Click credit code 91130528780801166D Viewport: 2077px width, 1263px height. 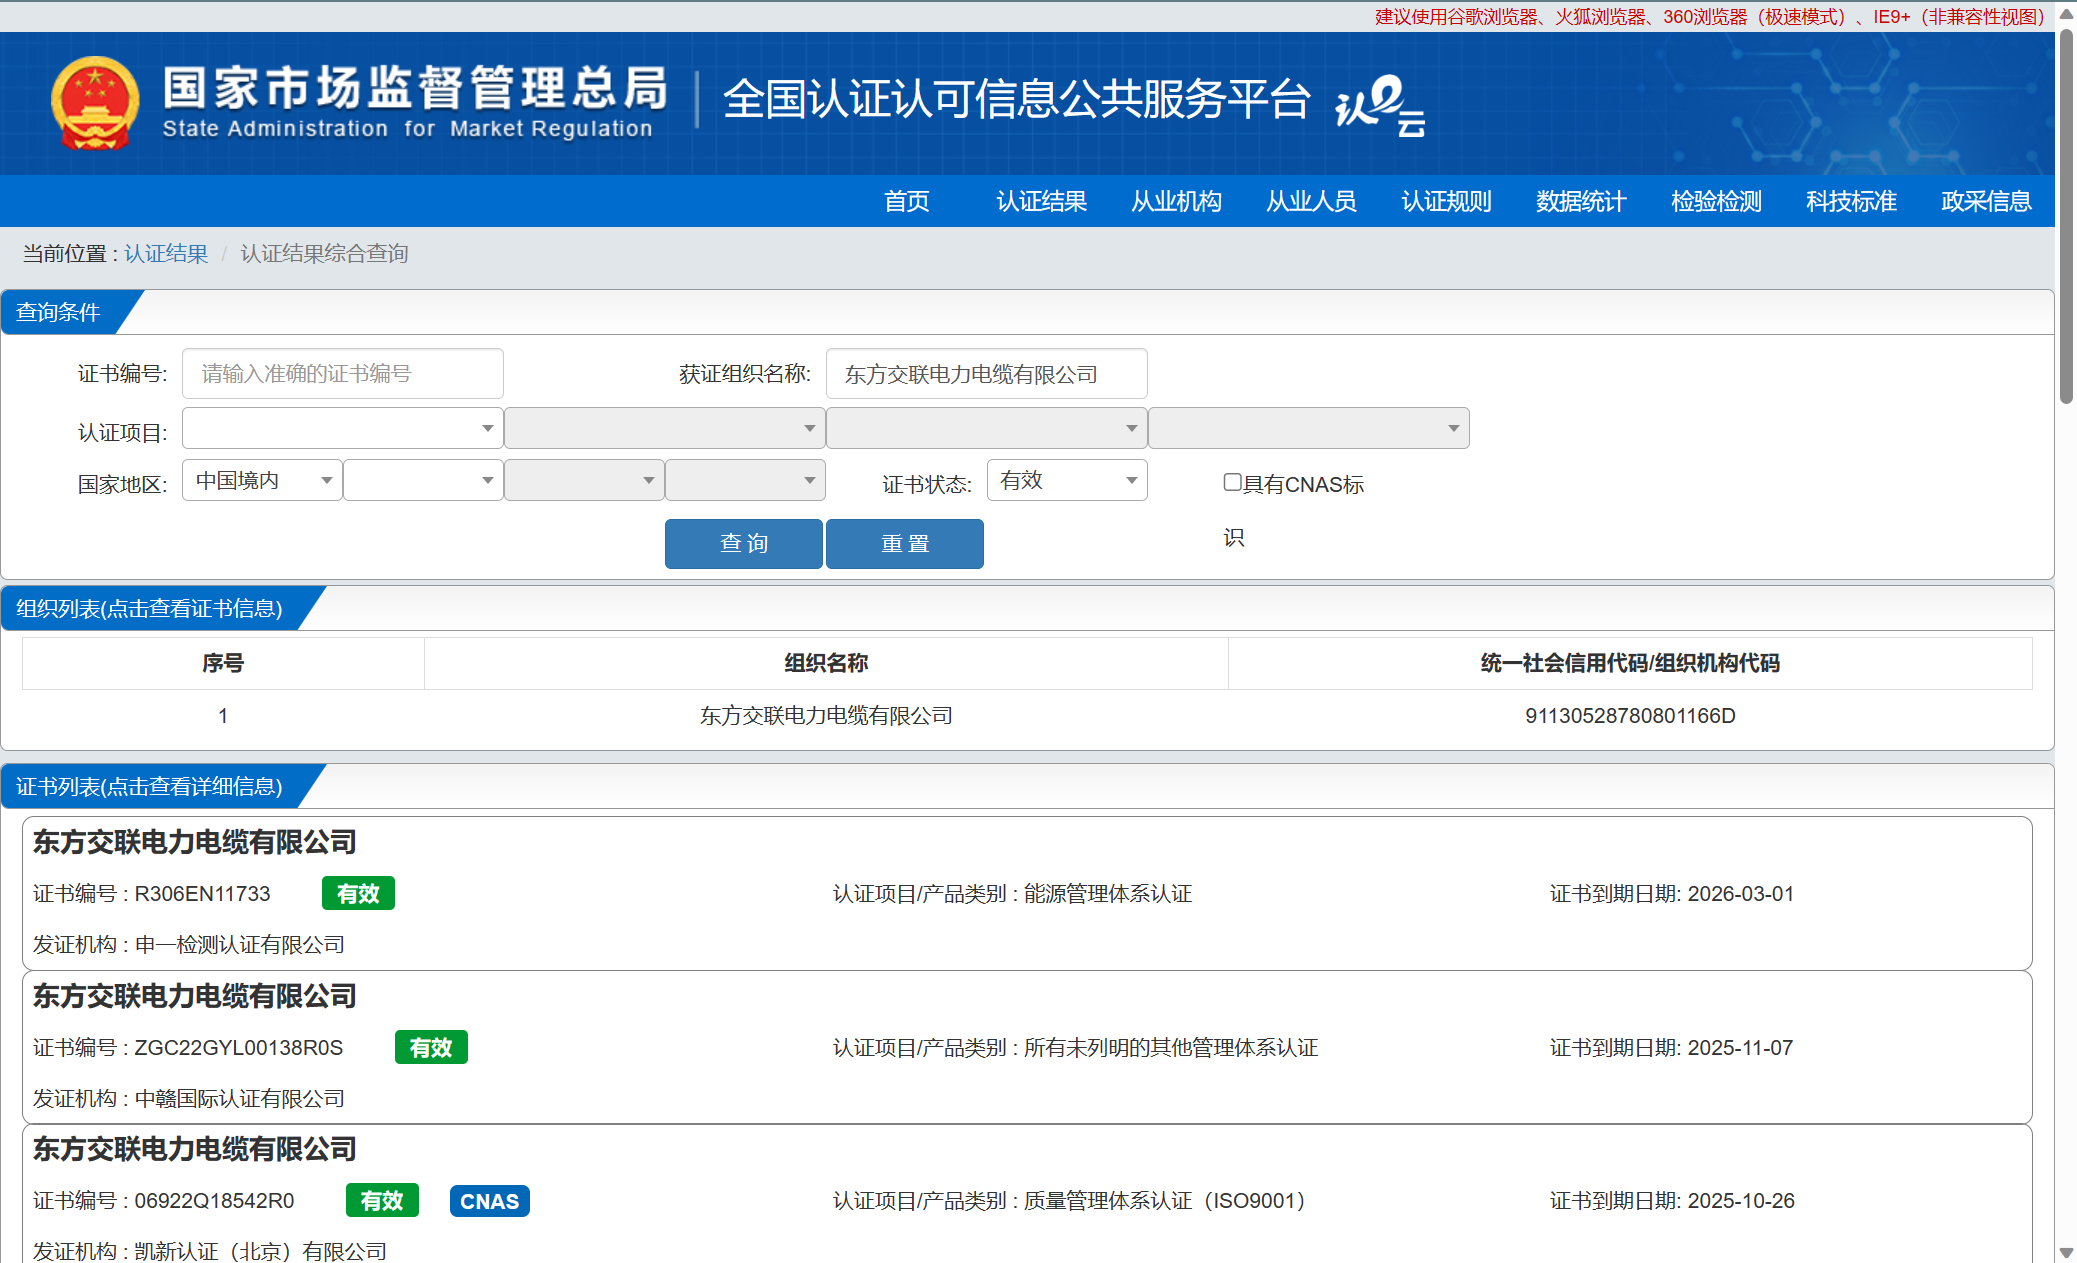coord(1630,716)
